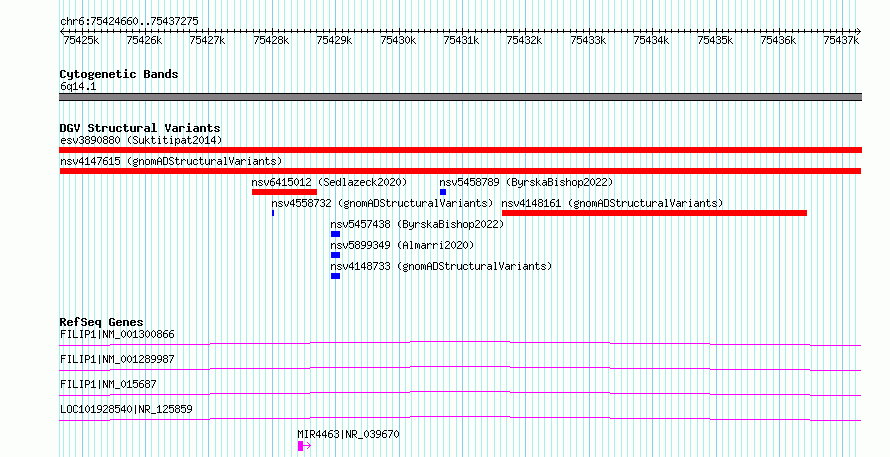Viewport: 890px width, 457px height.
Task: Open the nsv4148161 (gnomADStructuralVariants) label
Action: [x=612, y=203]
